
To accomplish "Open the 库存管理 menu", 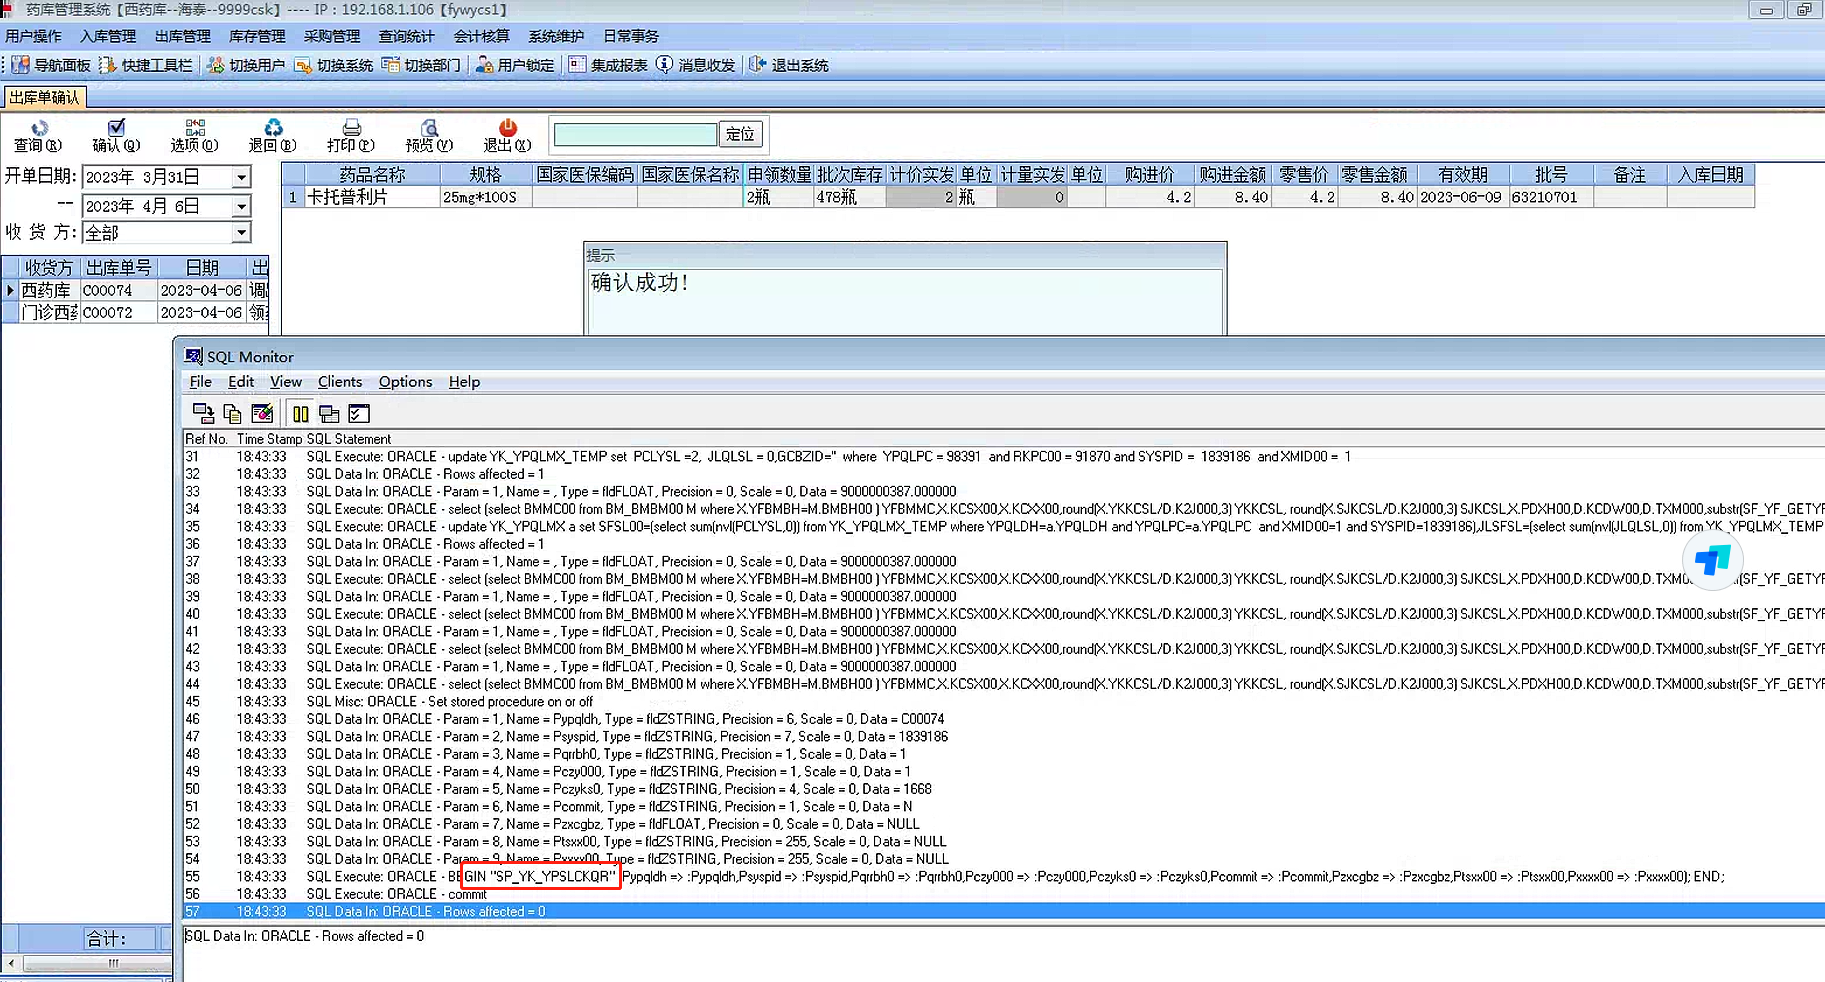I will [257, 36].
